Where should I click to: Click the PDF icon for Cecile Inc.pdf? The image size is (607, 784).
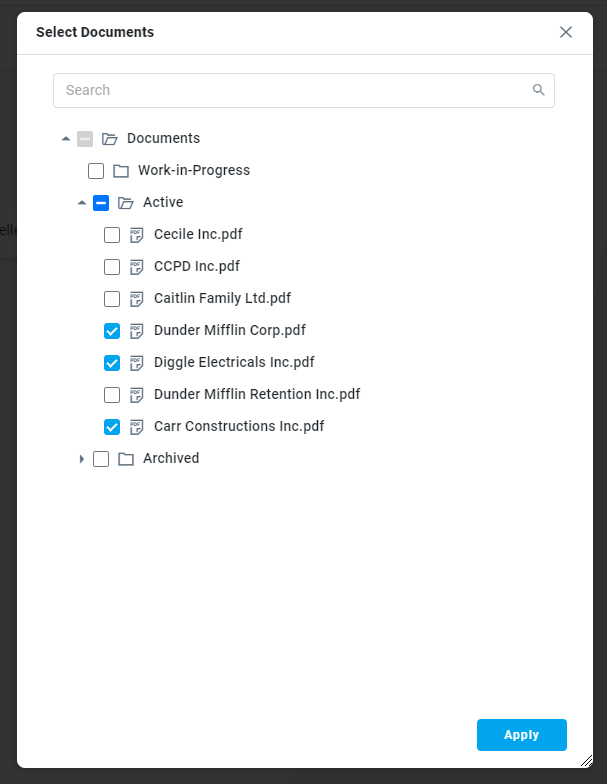pos(137,235)
